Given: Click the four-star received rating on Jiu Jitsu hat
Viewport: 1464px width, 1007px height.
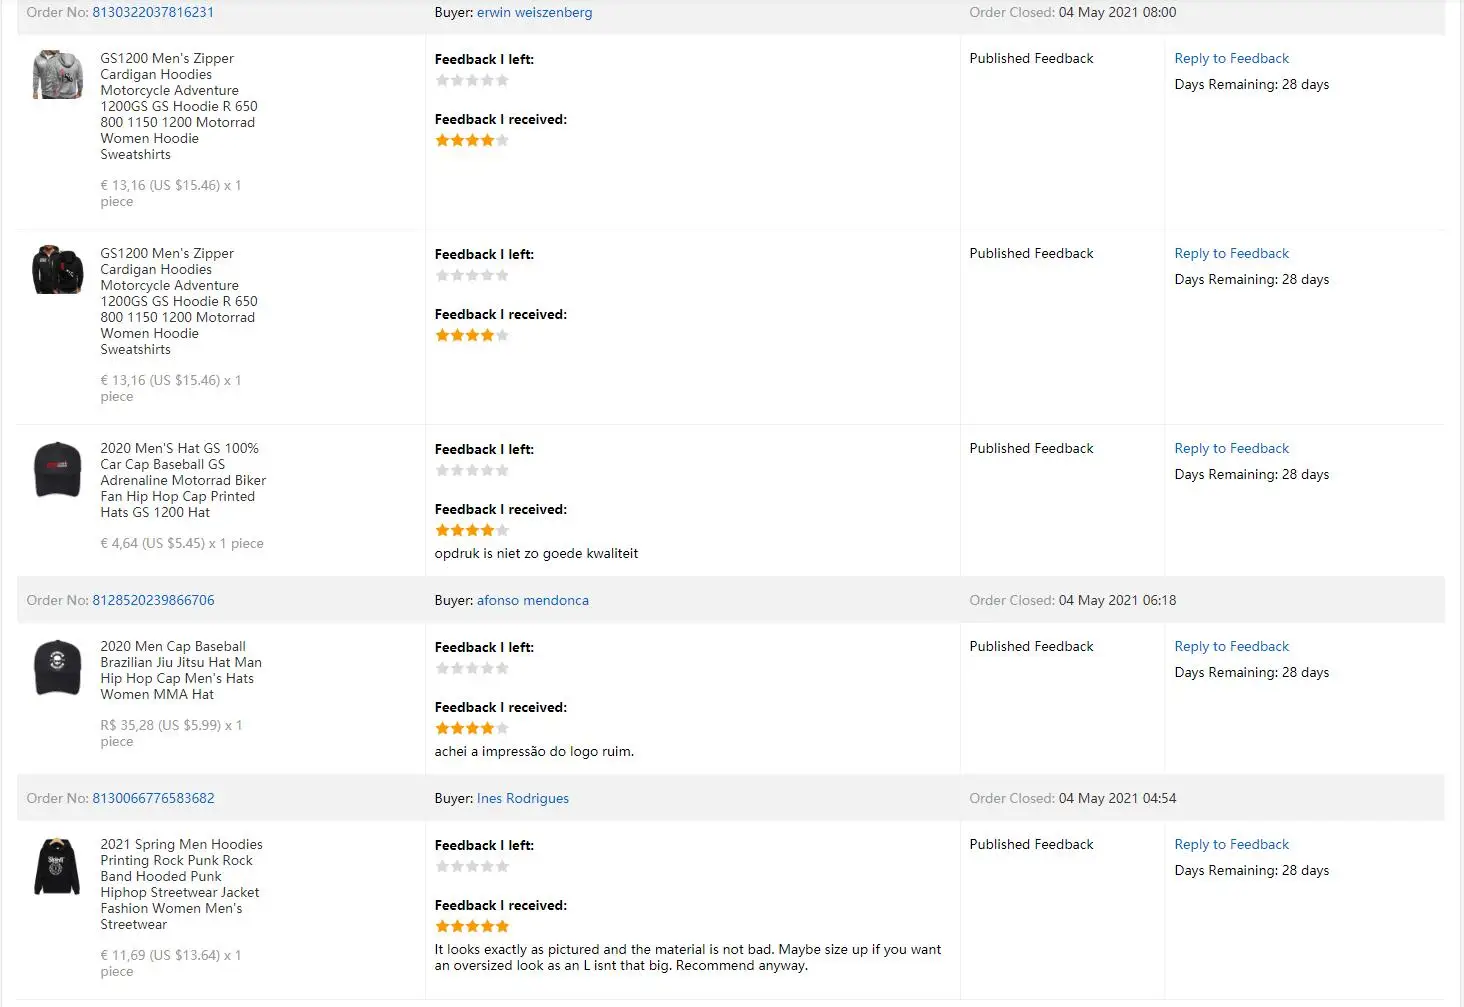Looking at the screenshot, I should pyautogui.click(x=472, y=728).
